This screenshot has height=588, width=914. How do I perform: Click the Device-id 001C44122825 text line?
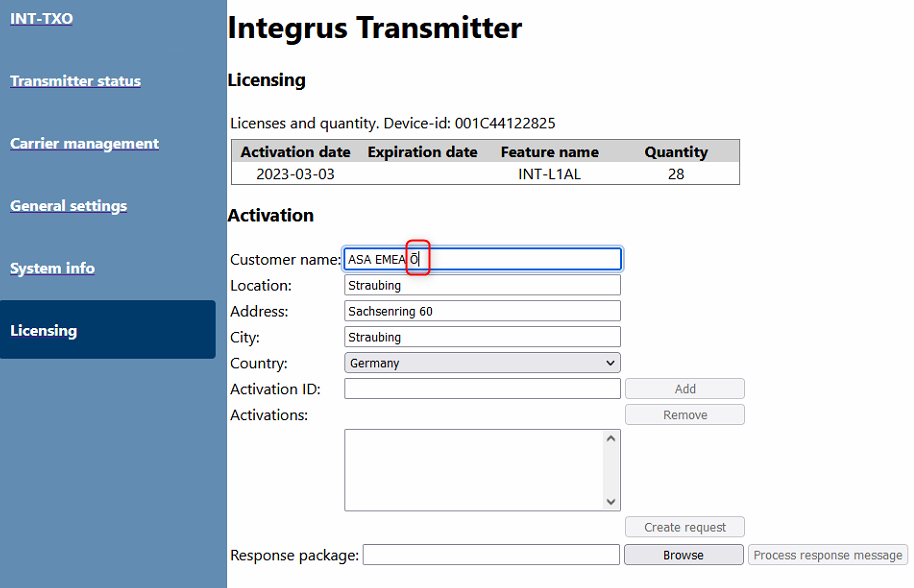(x=393, y=124)
